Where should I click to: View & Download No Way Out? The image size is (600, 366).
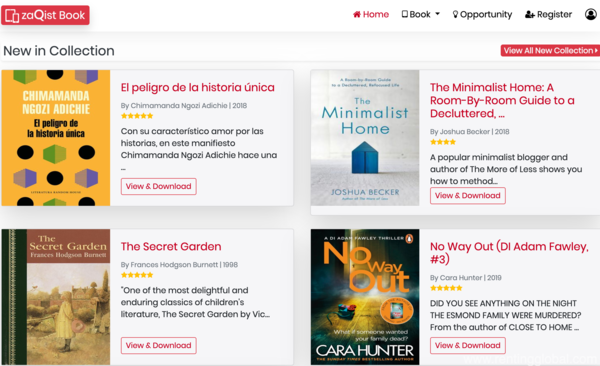pos(468,345)
